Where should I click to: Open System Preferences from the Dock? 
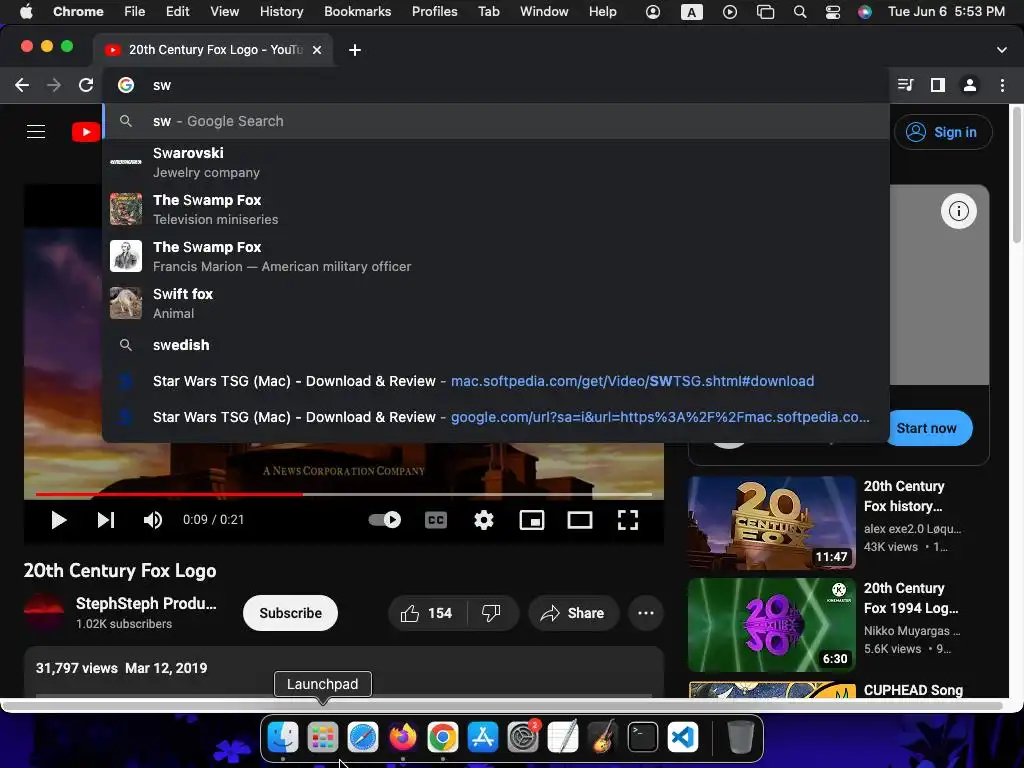pos(523,737)
